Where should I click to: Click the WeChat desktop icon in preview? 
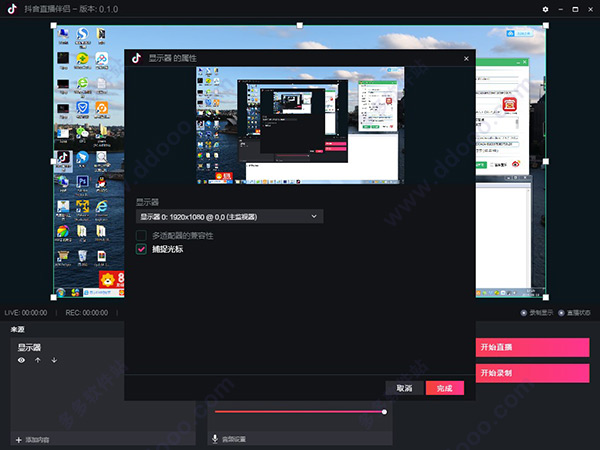82,134
